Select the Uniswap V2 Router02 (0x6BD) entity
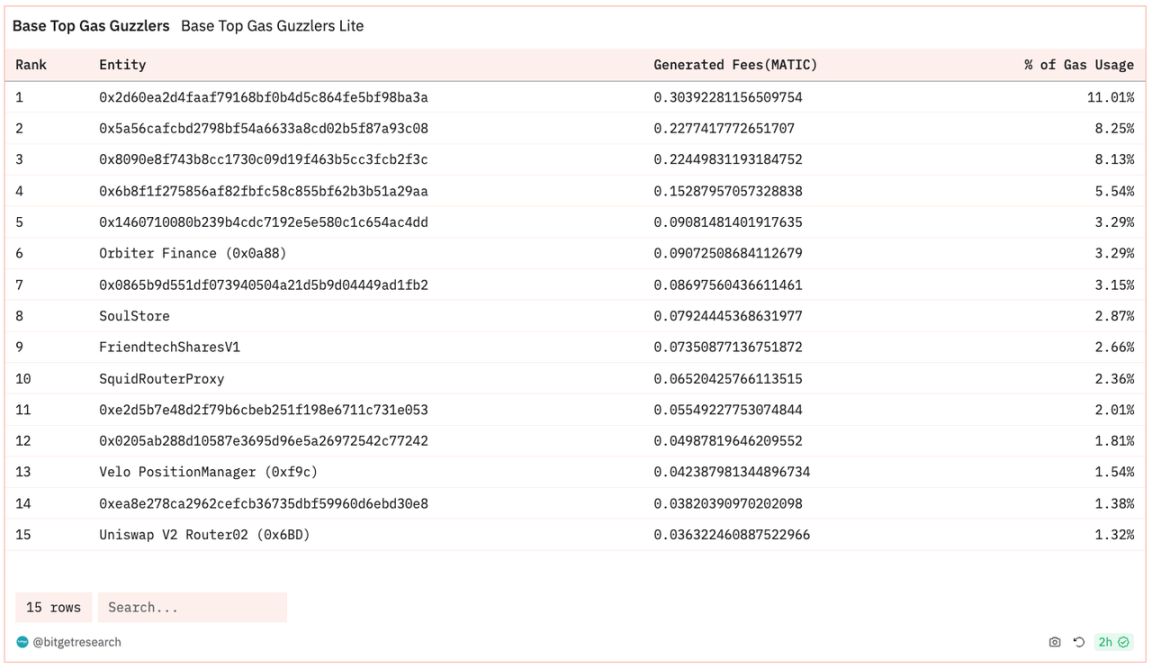The width and height of the screenshot is (1152, 669). point(204,535)
